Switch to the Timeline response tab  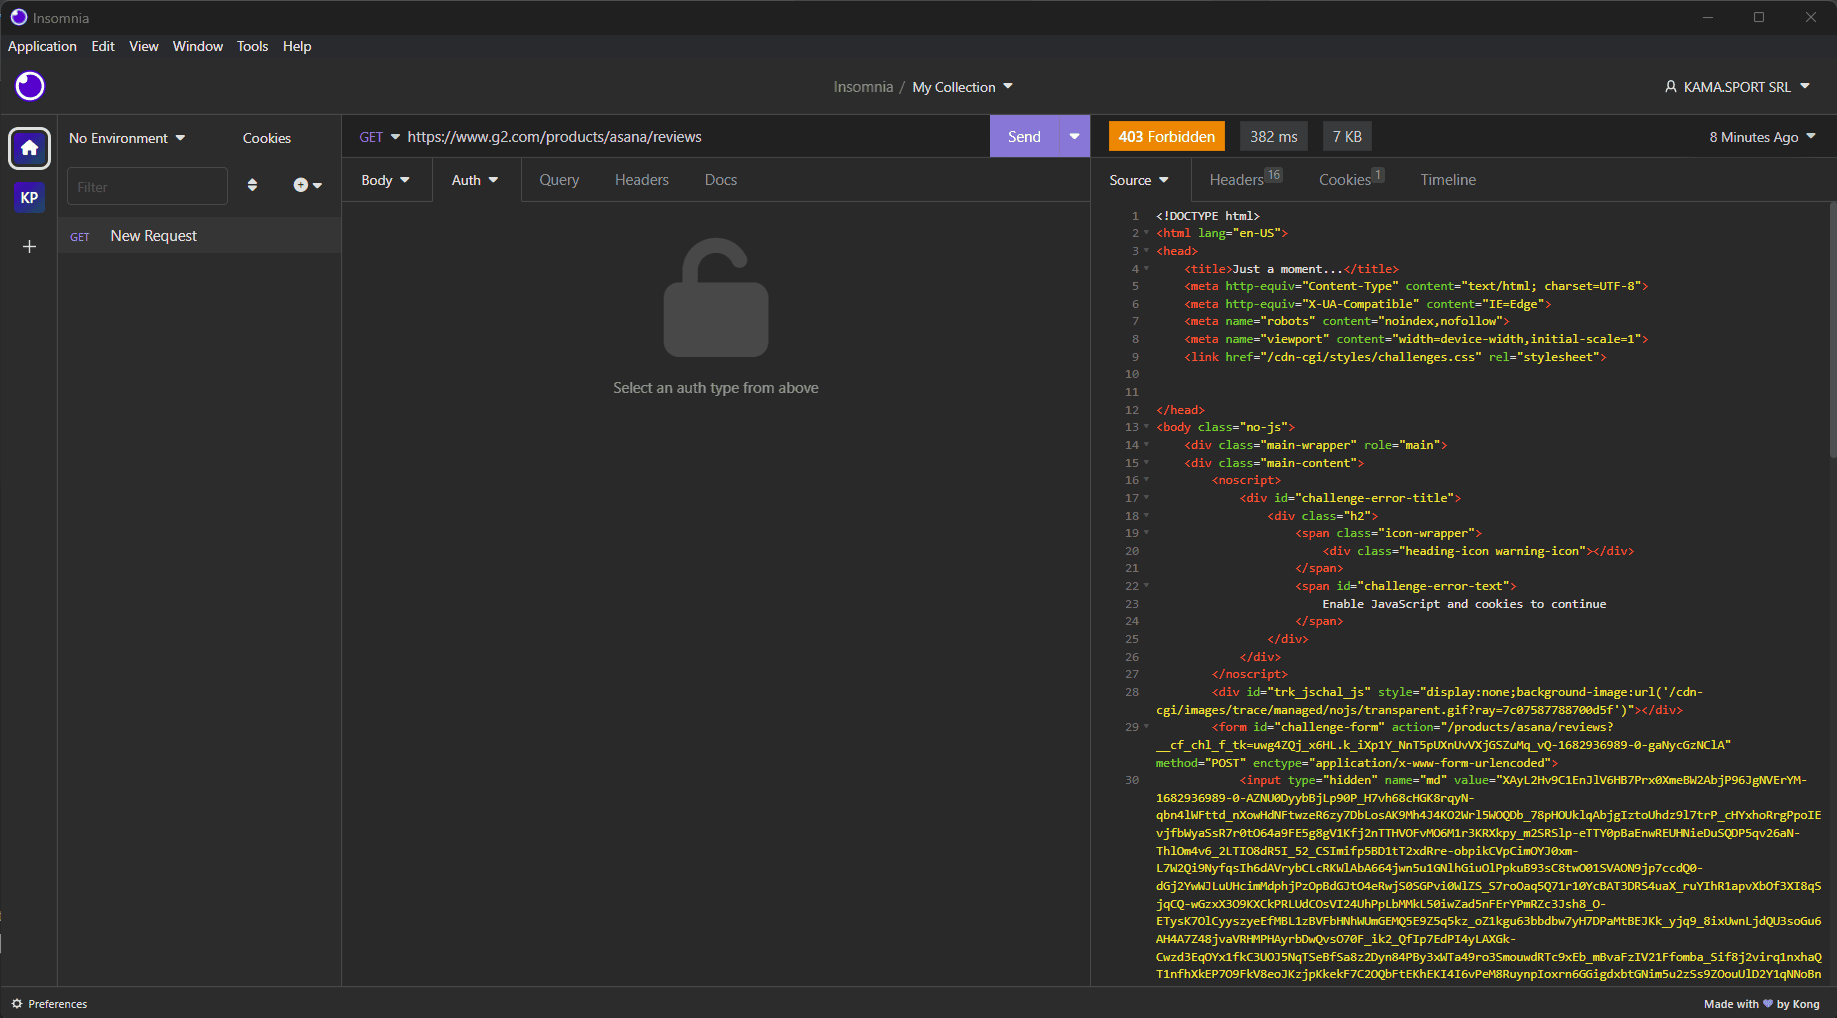click(1448, 180)
